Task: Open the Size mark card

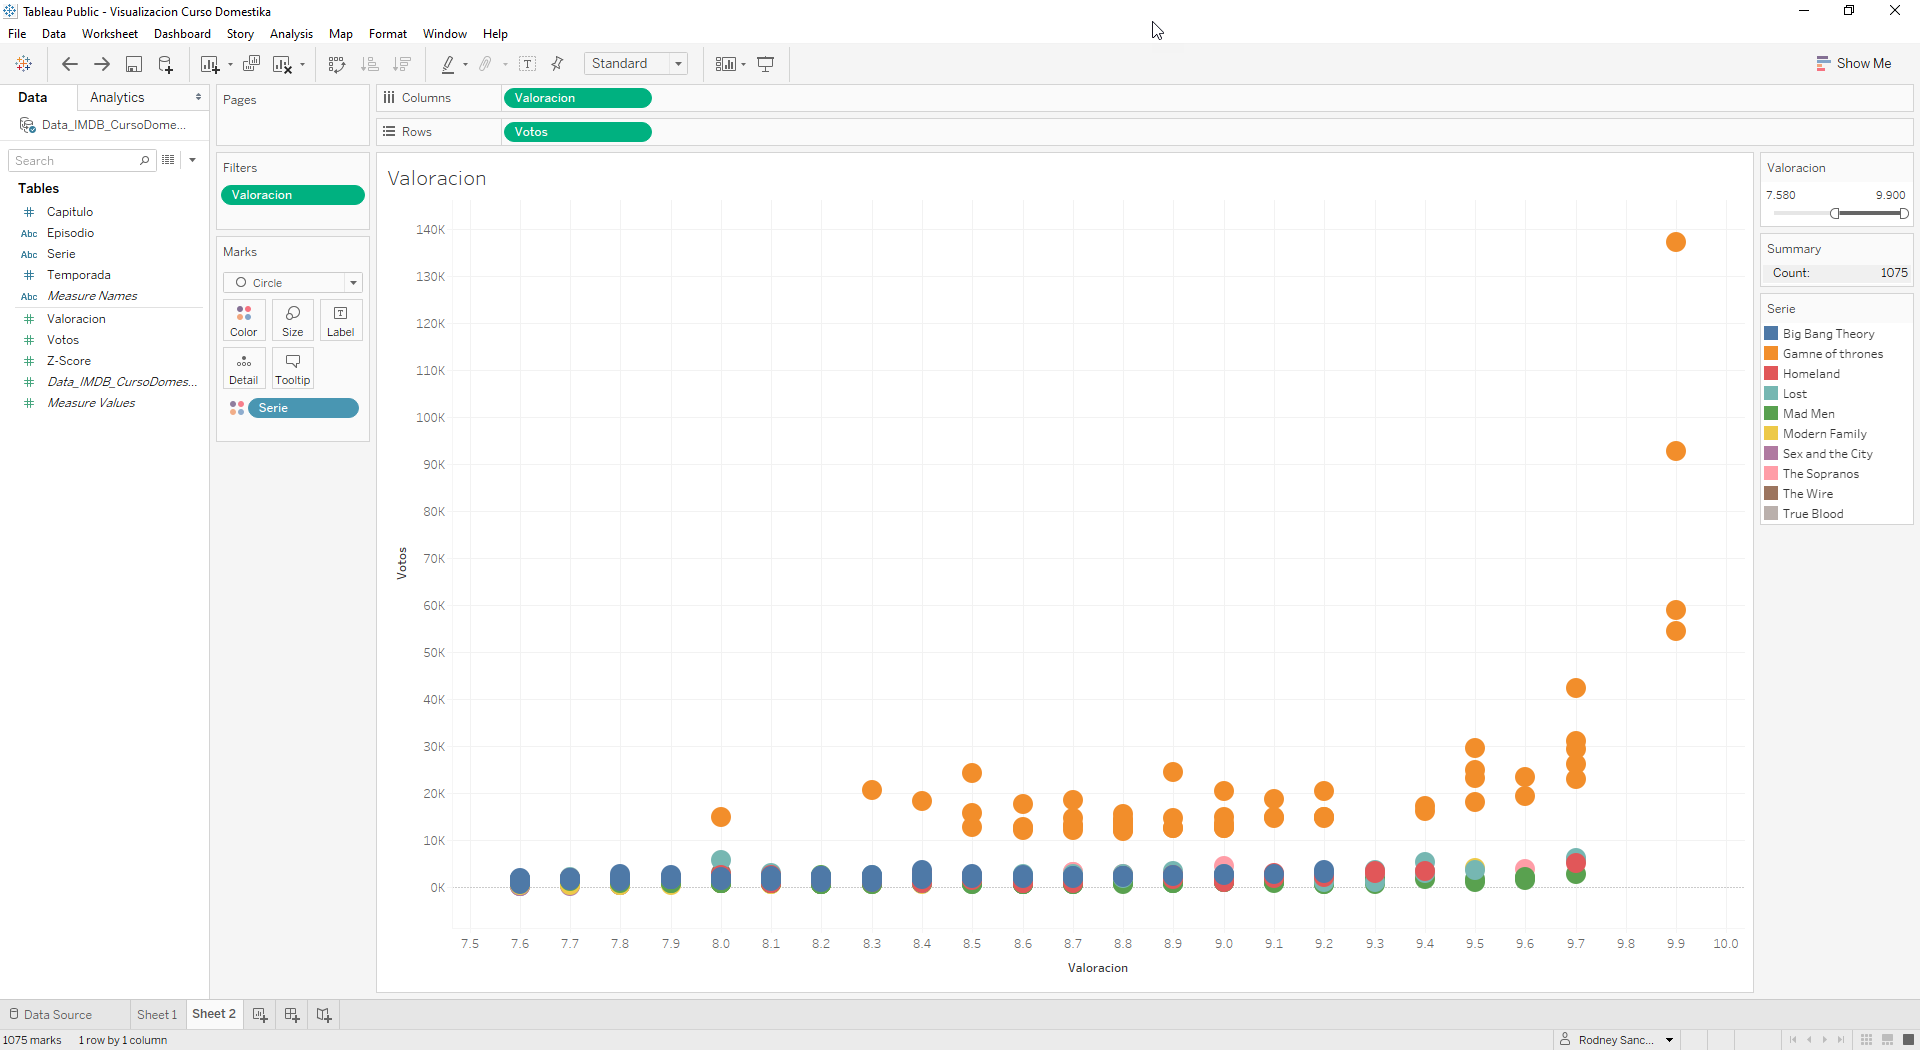Action: (293, 321)
